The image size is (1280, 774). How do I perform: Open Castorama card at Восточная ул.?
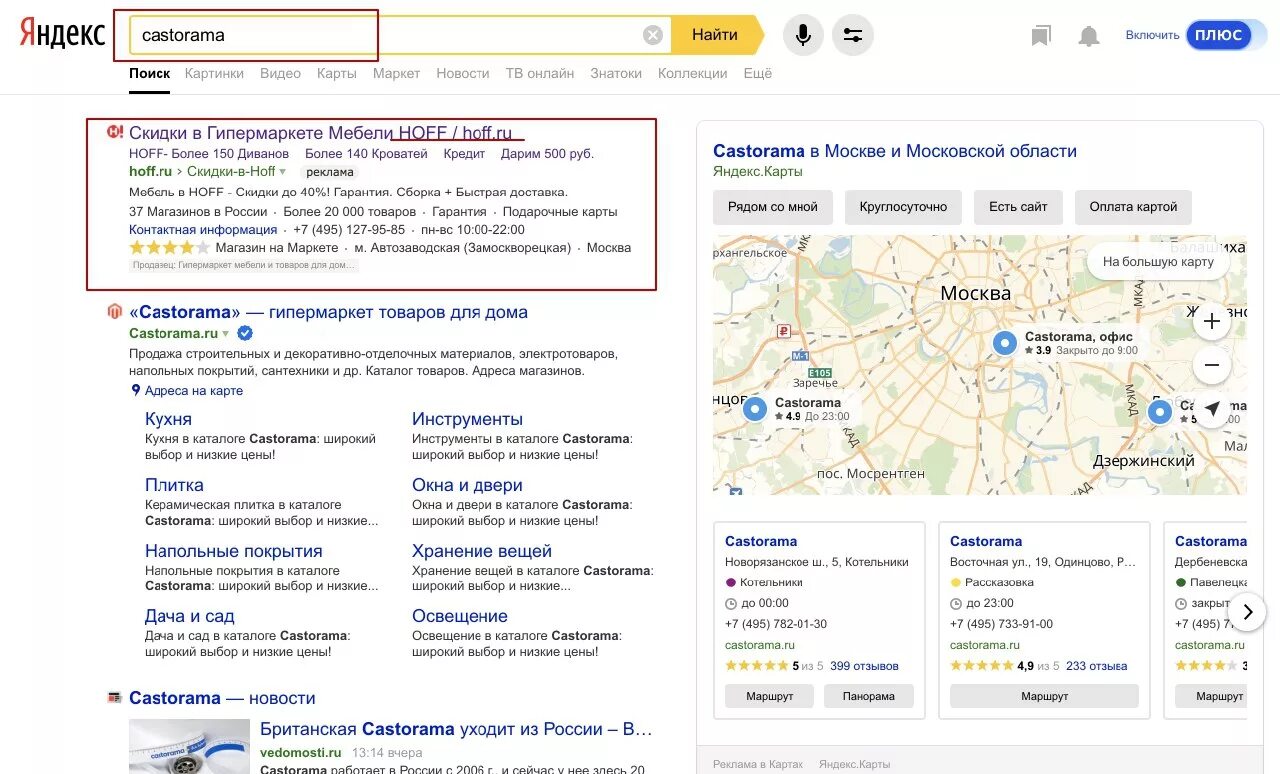point(986,541)
